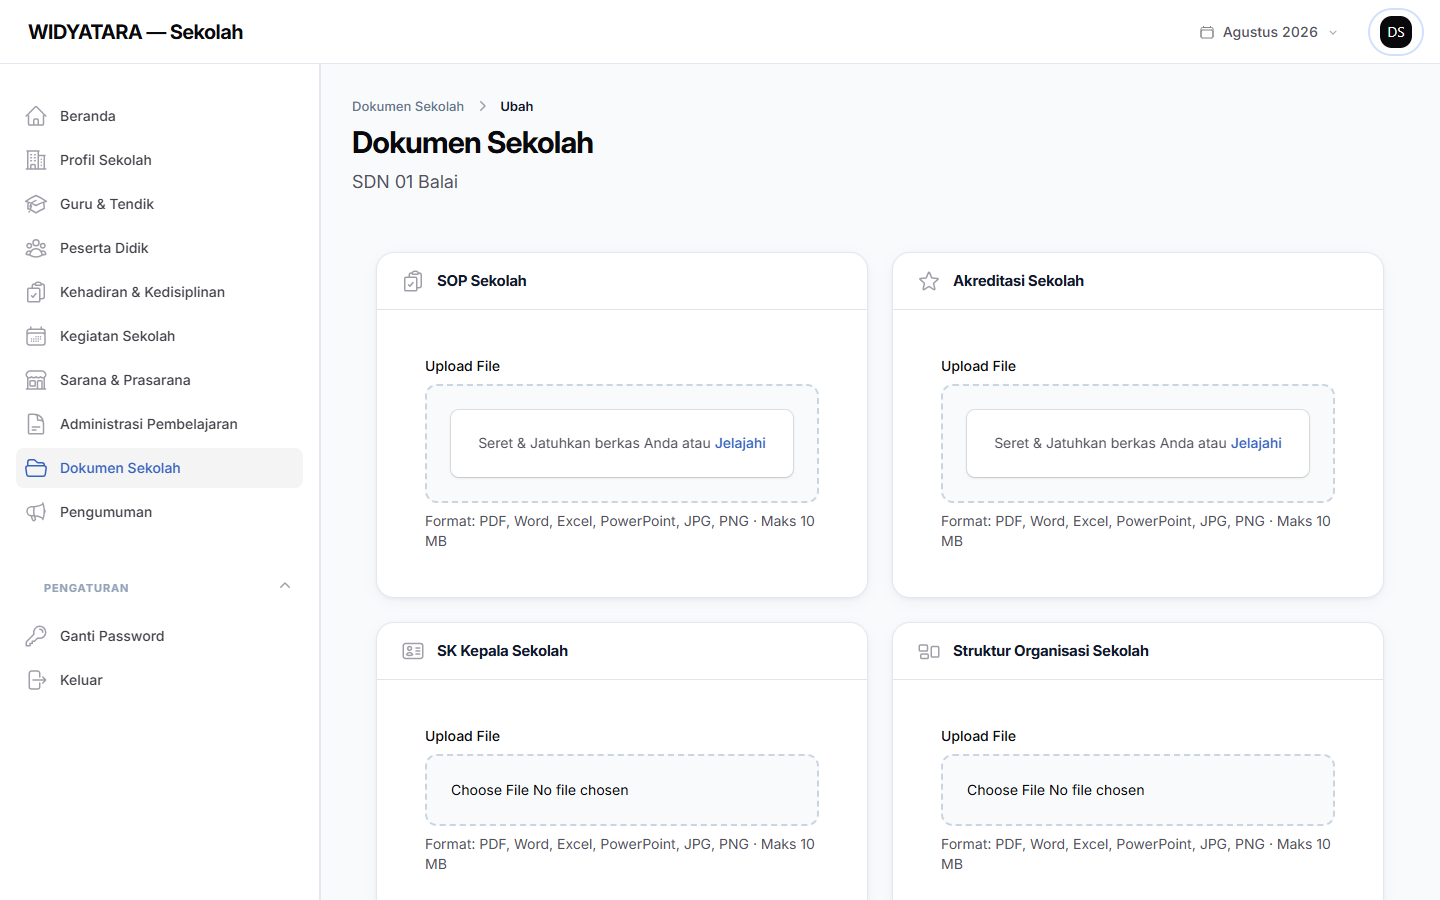Click the Profil Sekolah building icon
Image resolution: width=1440 pixels, height=900 pixels.
coord(36,160)
